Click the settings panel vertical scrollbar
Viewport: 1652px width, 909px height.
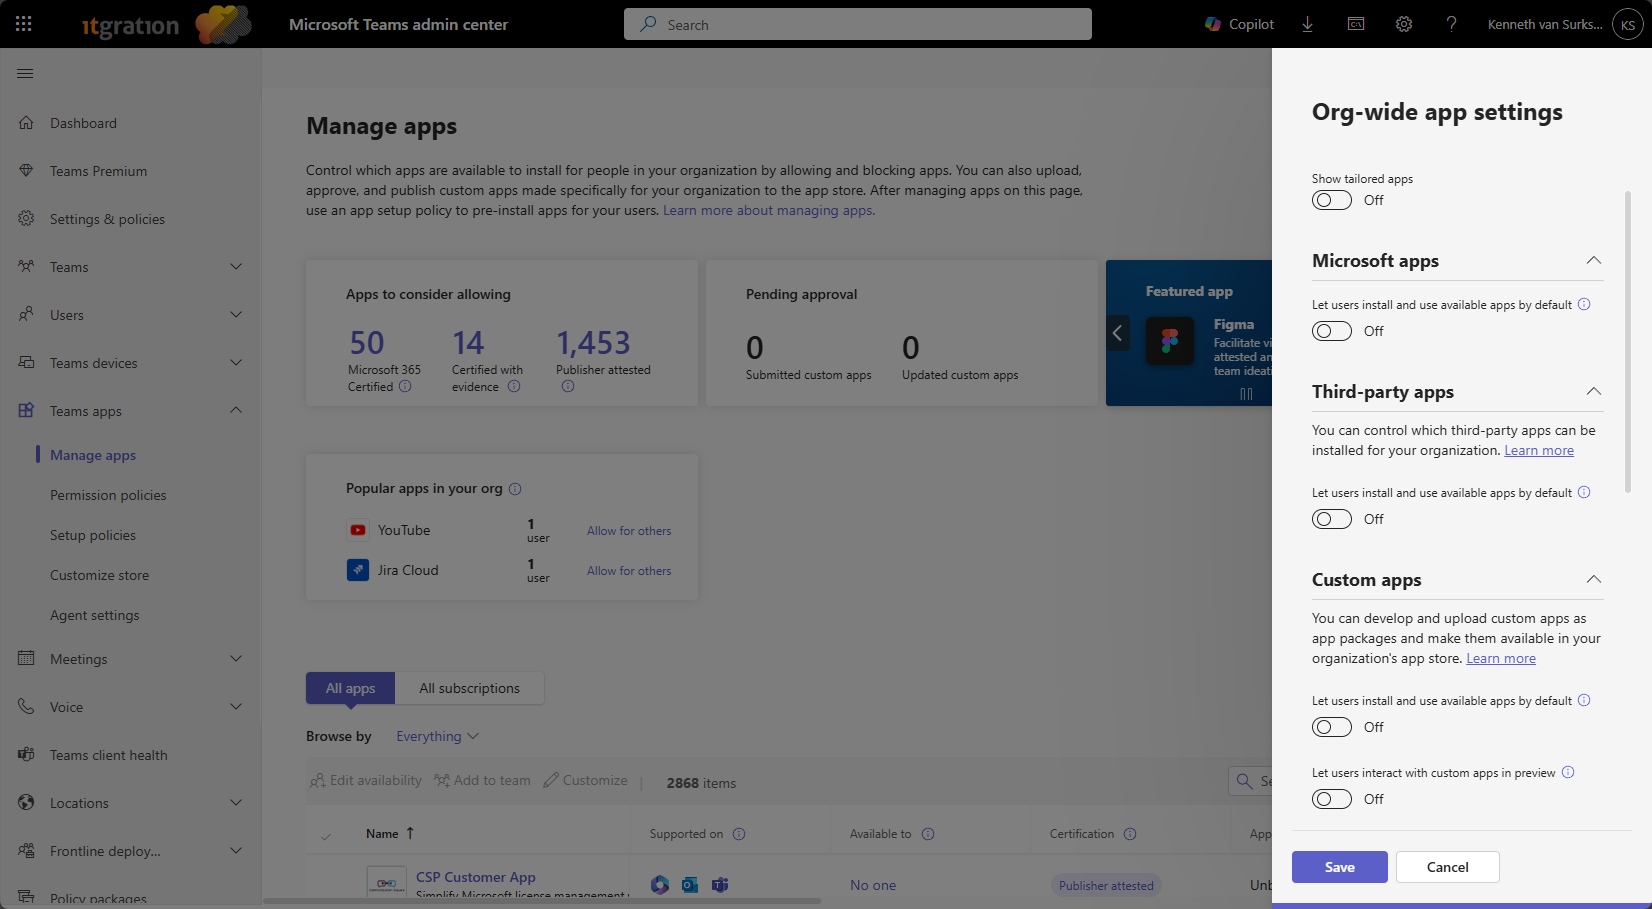point(1628,340)
